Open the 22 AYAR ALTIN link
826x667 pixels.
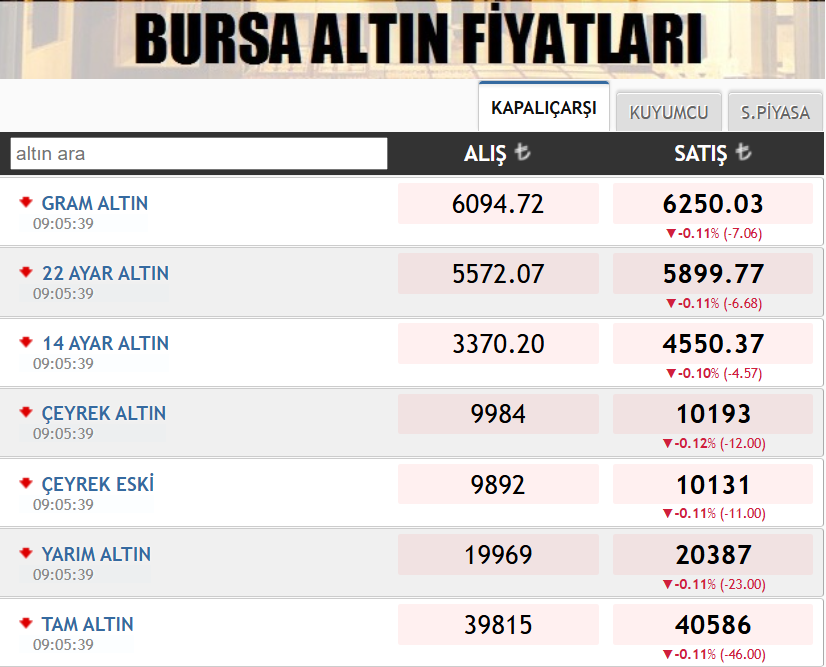[105, 273]
